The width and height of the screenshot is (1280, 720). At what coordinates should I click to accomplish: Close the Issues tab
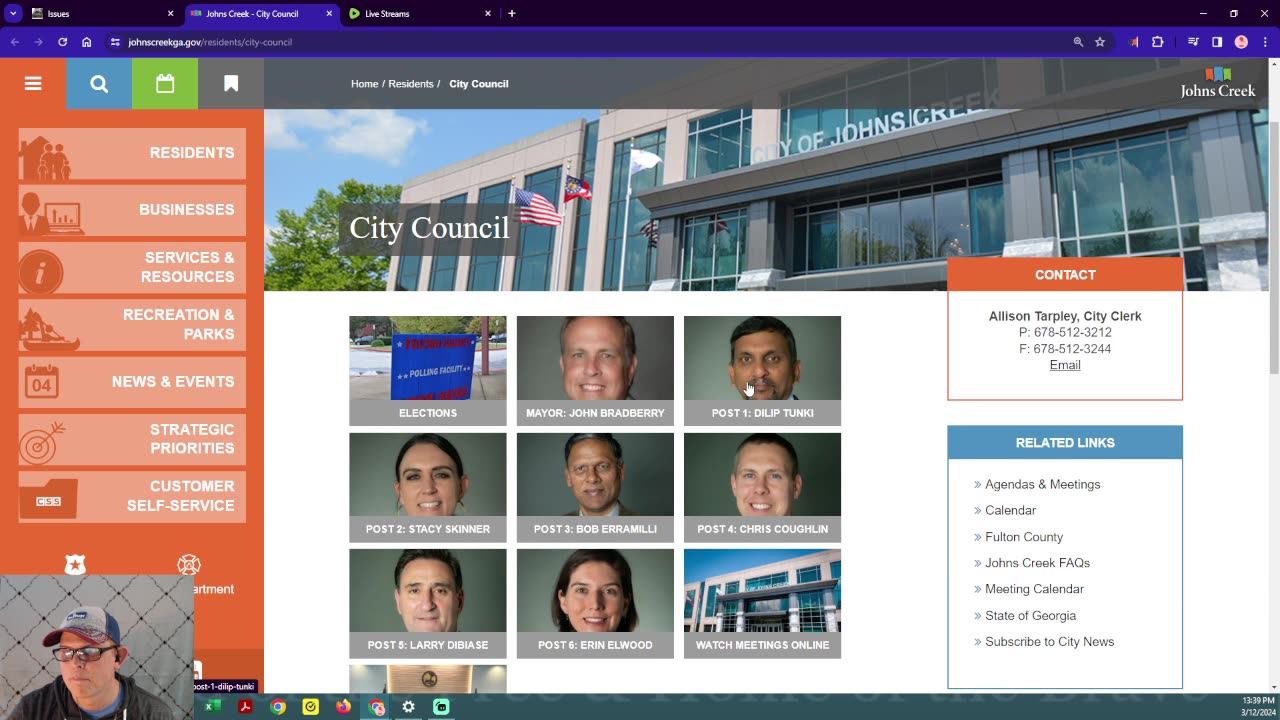pyautogui.click(x=170, y=14)
